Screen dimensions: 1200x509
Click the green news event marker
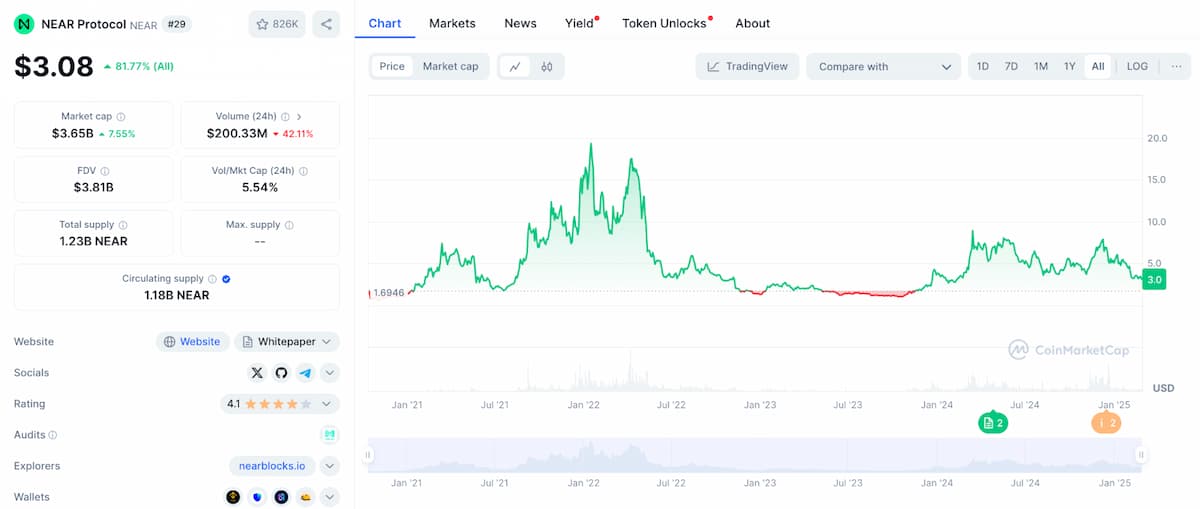pos(993,423)
